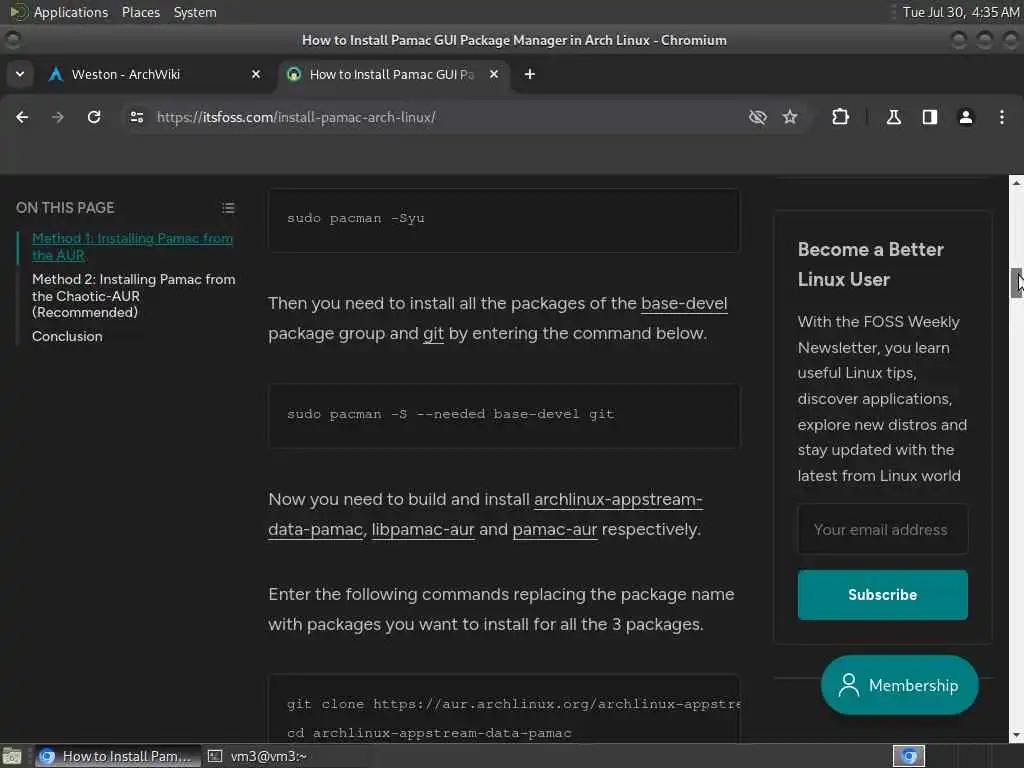1024x768 pixels.
Task: Toggle the table of contents list icon
Action: click(228, 208)
